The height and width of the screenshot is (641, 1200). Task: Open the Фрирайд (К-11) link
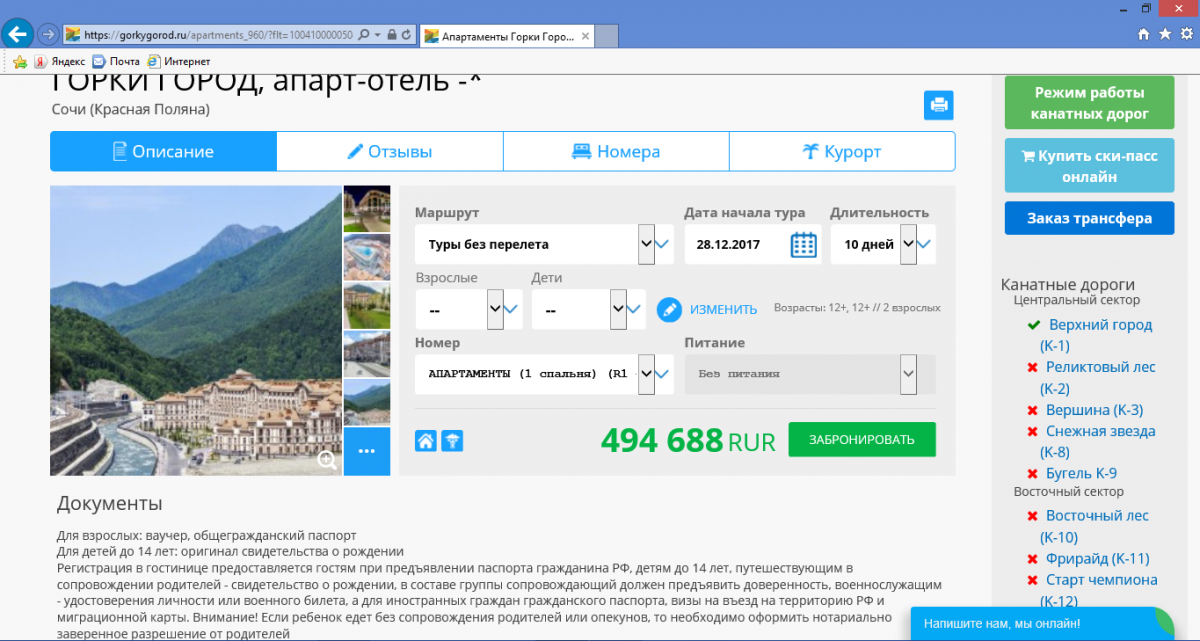[x=1097, y=558]
